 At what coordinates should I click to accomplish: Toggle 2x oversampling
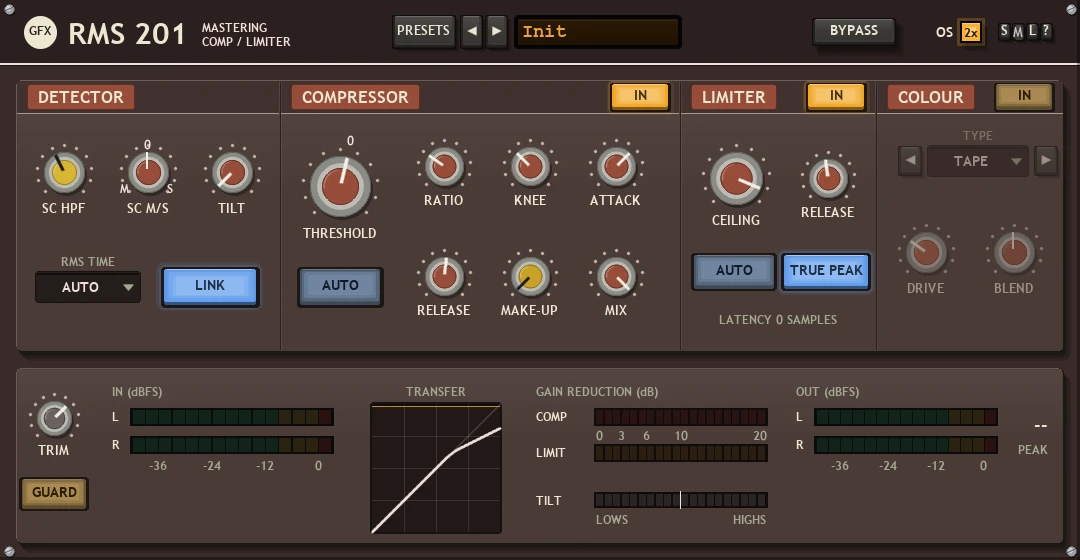coord(970,32)
